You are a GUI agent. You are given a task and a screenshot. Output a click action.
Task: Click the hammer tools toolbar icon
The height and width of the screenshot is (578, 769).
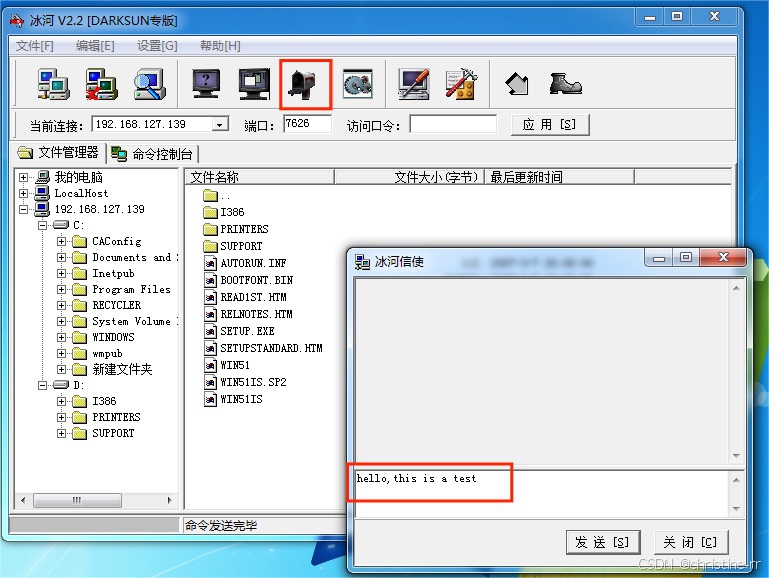click(461, 84)
